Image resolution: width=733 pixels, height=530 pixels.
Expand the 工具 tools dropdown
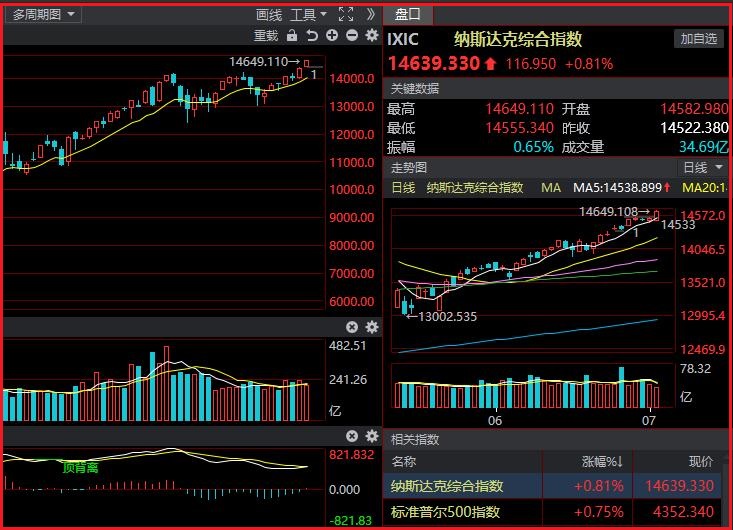tap(308, 15)
